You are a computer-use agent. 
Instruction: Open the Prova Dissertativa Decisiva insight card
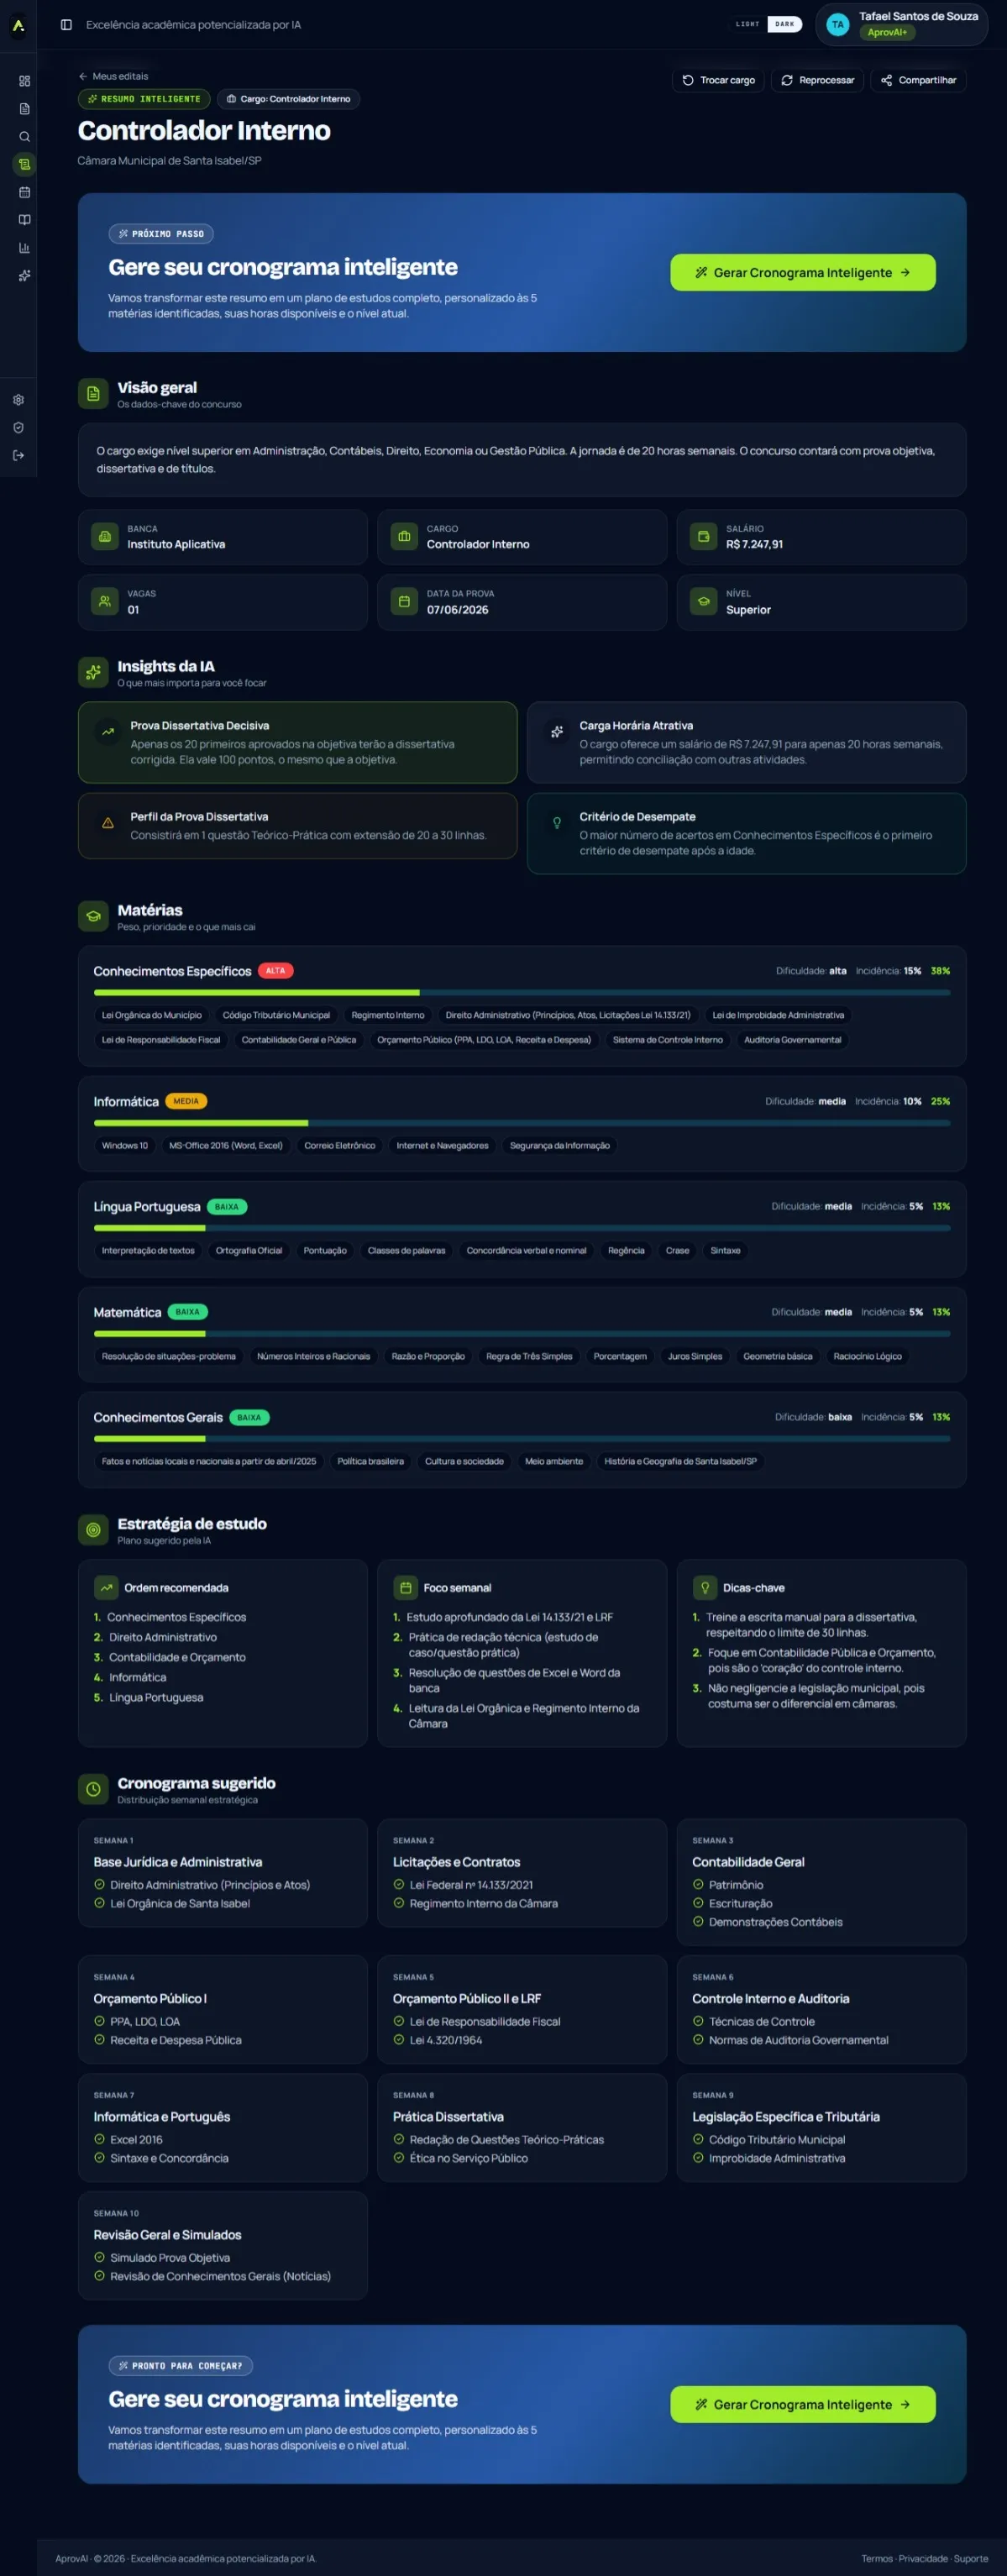[297, 742]
